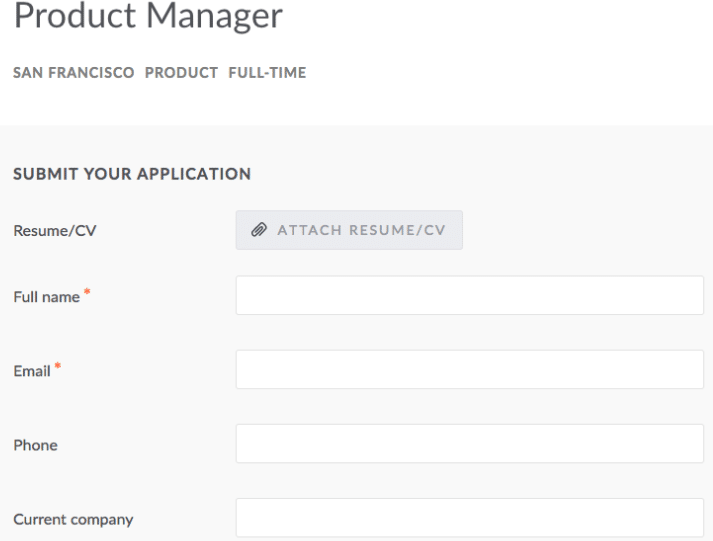
Task: Click the Resume/CV field label
Action: tap(55, 231)
